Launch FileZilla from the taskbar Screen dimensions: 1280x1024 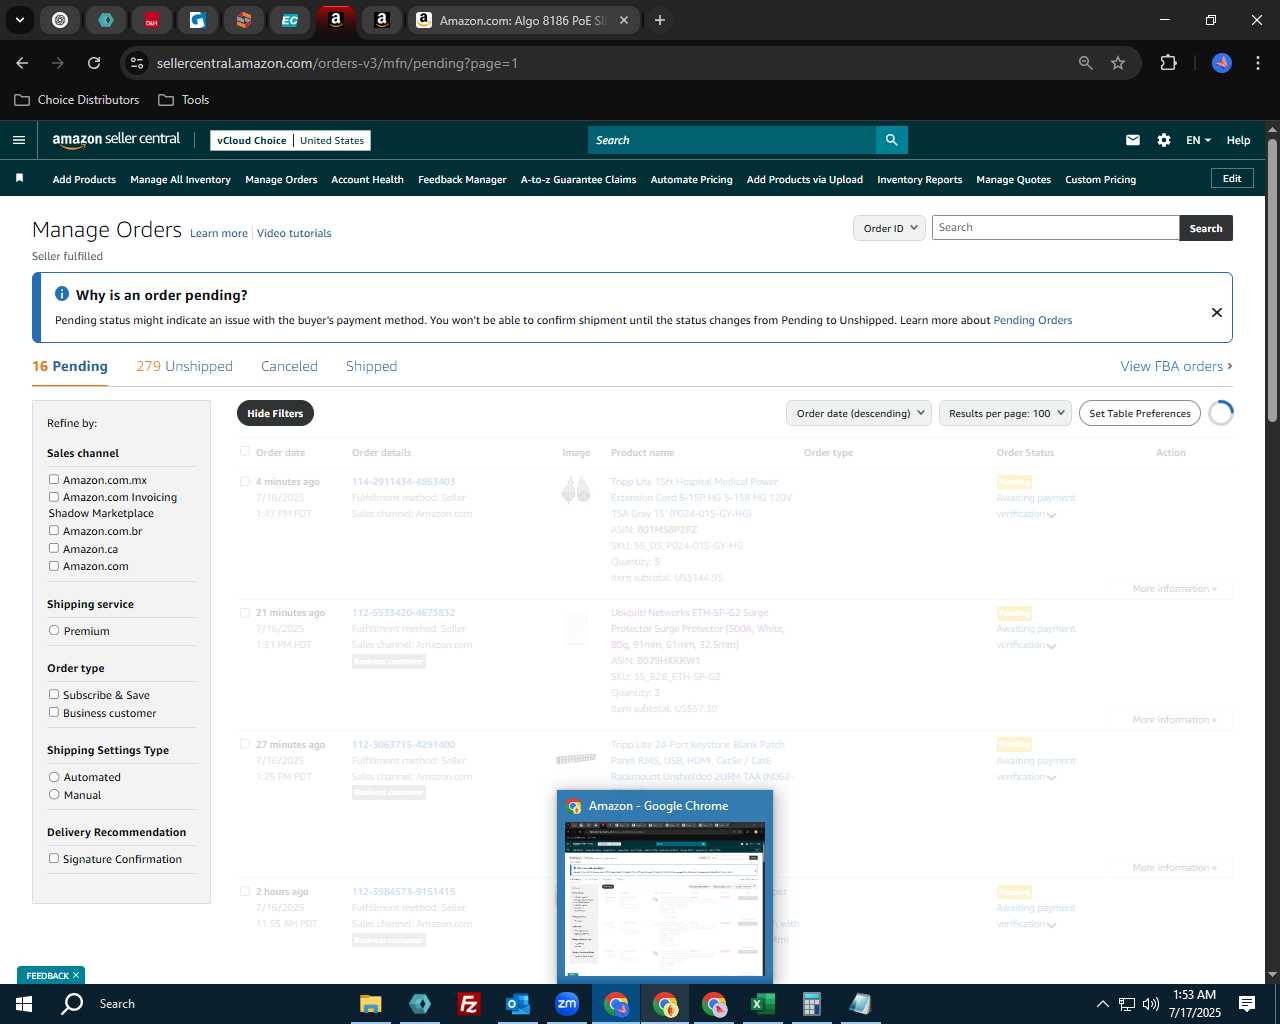click(468, 1004)
